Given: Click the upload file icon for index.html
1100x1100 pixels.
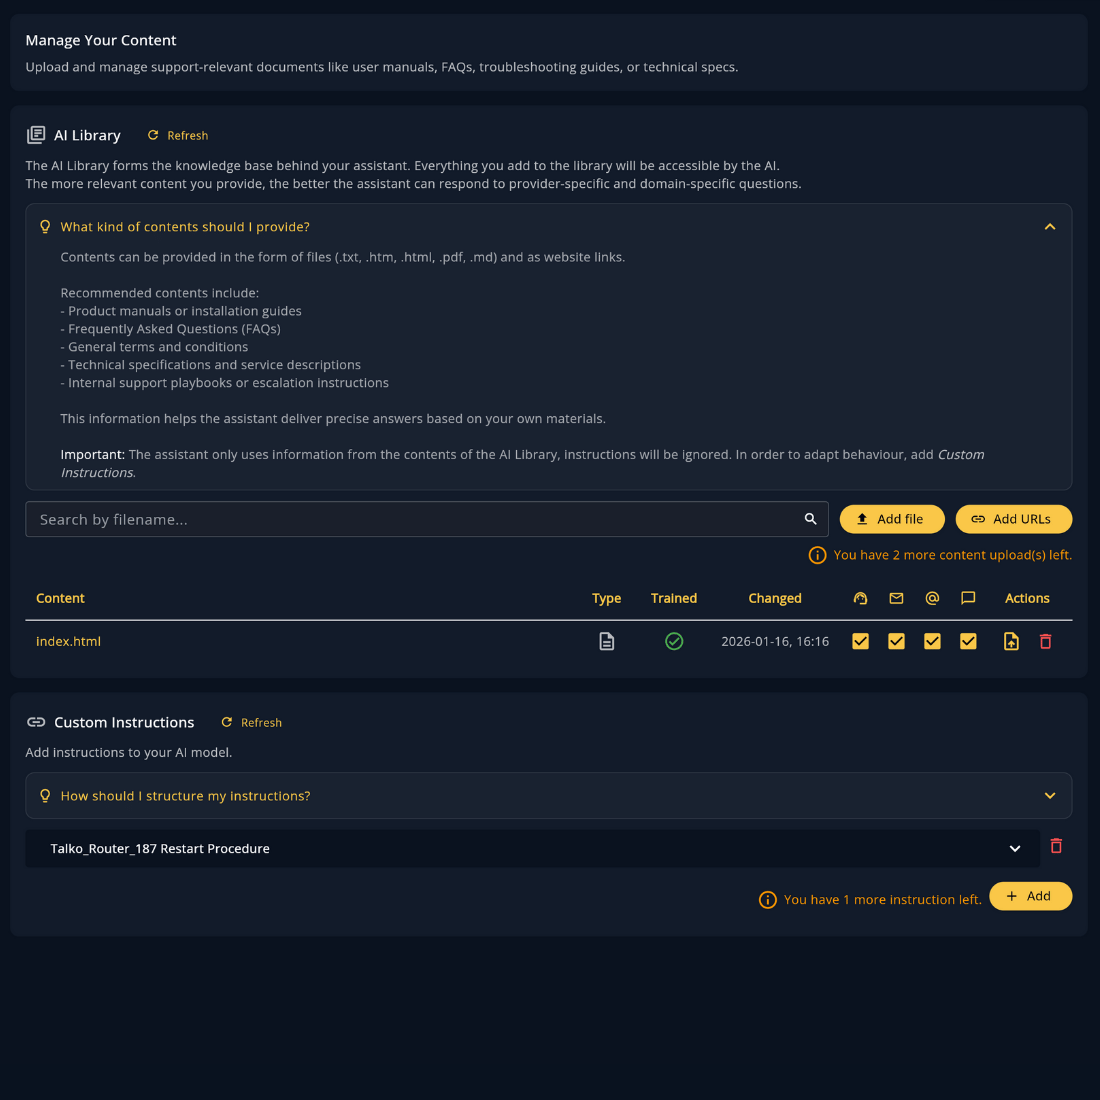Looking at the screenshot, I should pos(1011,642).
